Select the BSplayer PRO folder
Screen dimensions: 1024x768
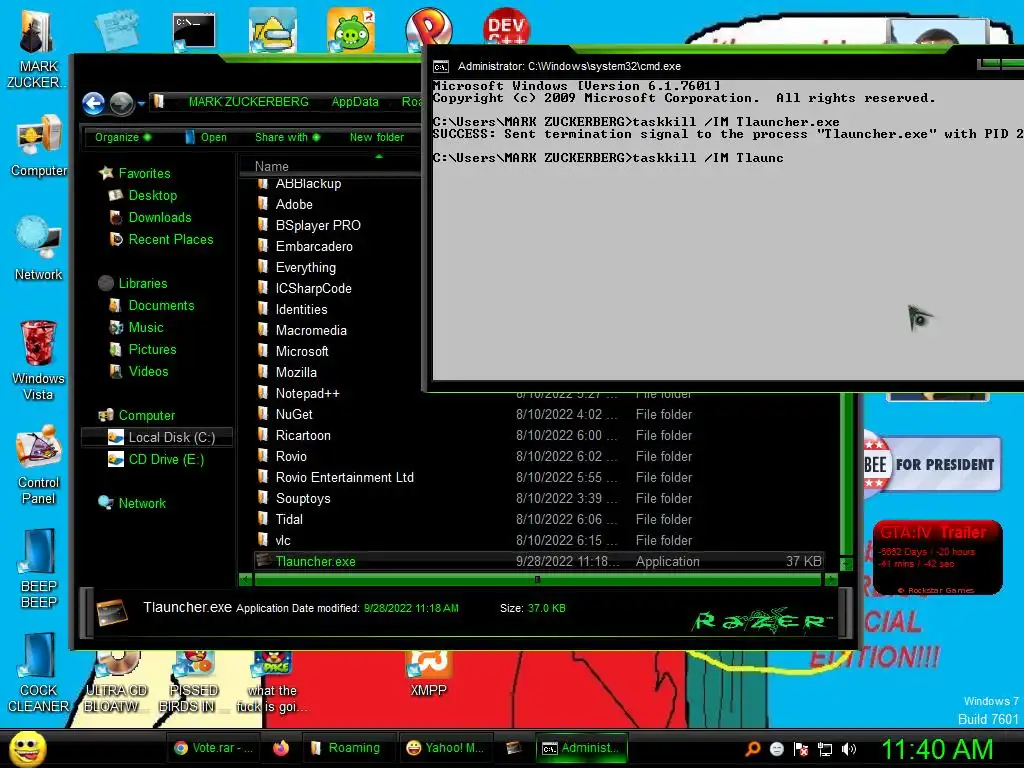[317, 225]
